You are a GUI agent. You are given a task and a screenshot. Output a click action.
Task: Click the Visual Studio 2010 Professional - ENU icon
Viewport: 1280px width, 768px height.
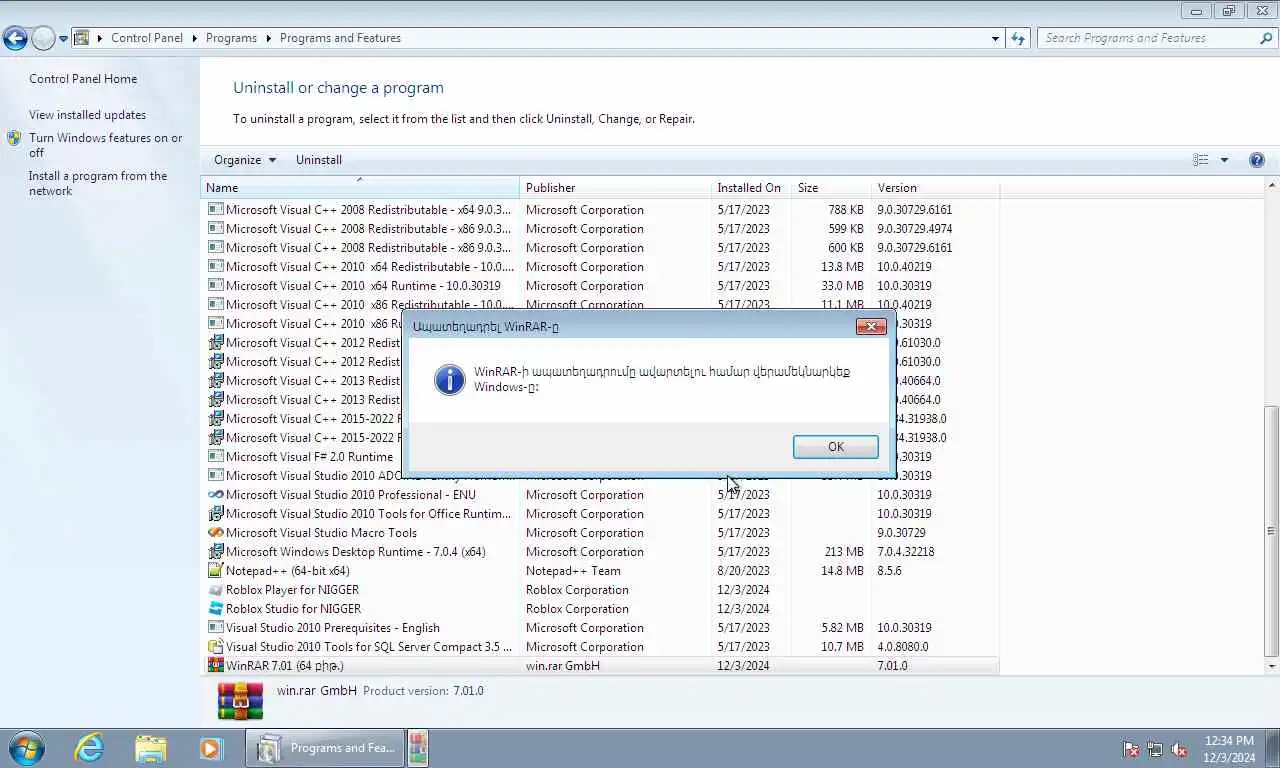(215, 495)
